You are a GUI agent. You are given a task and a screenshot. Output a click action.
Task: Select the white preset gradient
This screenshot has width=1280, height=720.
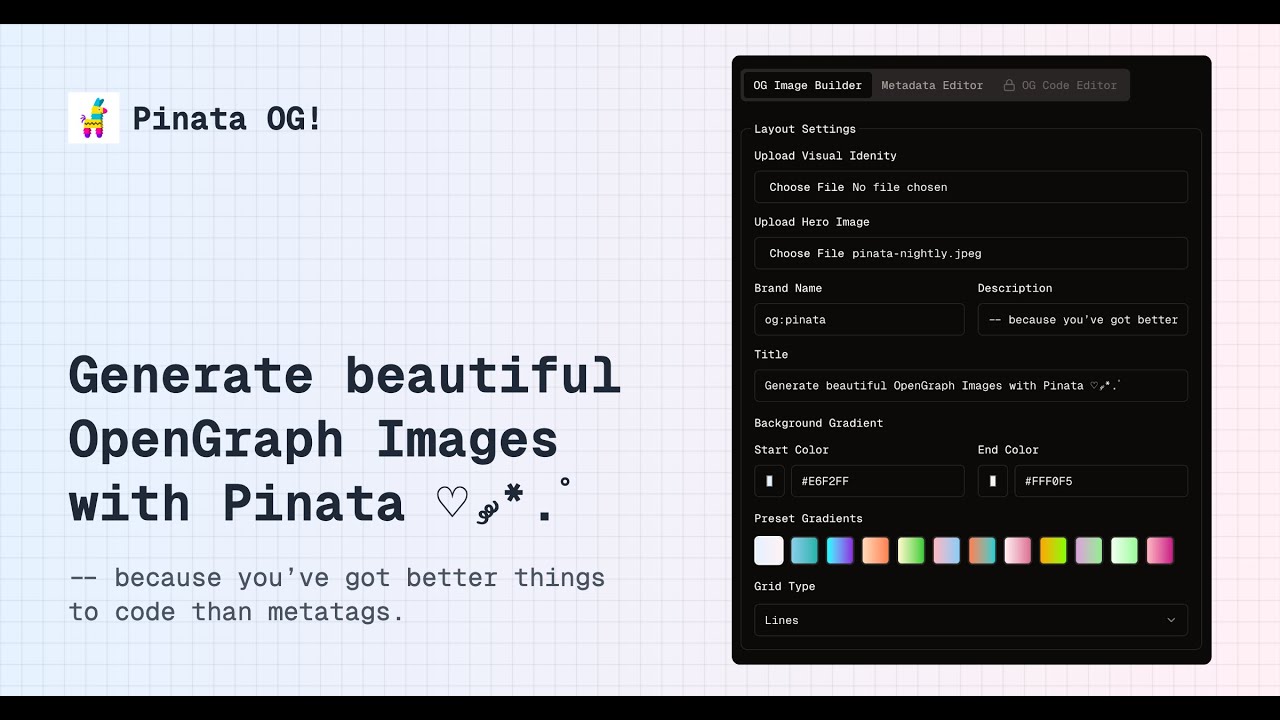point(769,550)
